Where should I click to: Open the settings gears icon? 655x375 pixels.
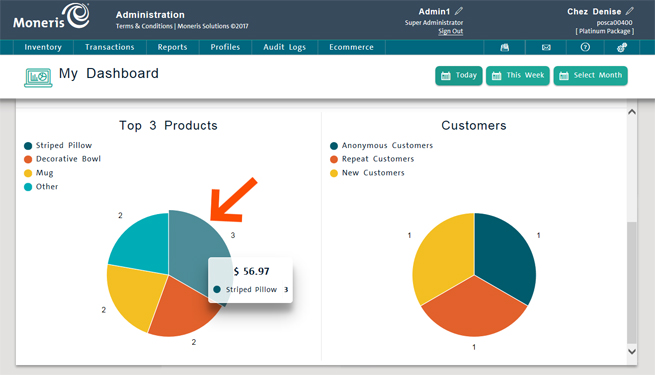click(x=622, y=47)
